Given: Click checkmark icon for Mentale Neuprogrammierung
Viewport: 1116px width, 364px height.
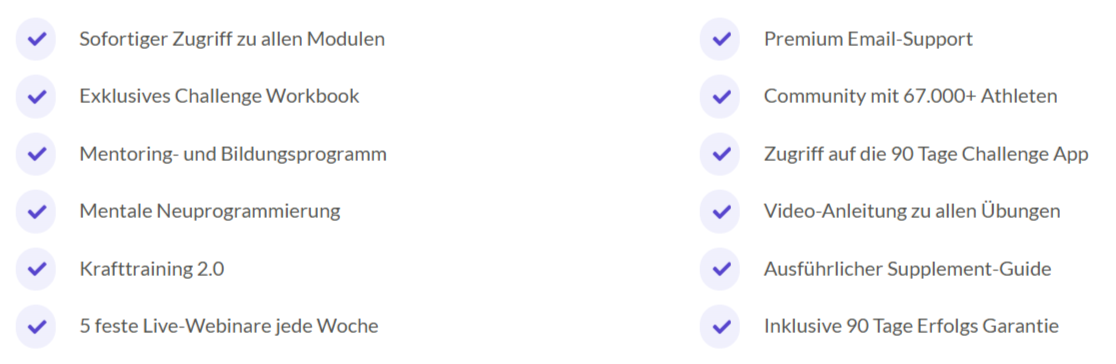Looking at the screenshot, I should point(36,212).
